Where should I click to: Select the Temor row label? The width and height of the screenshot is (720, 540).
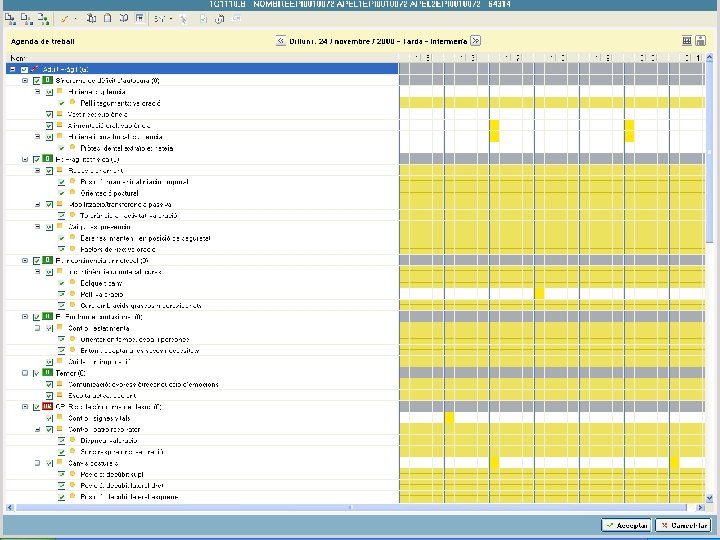point(71,373)
